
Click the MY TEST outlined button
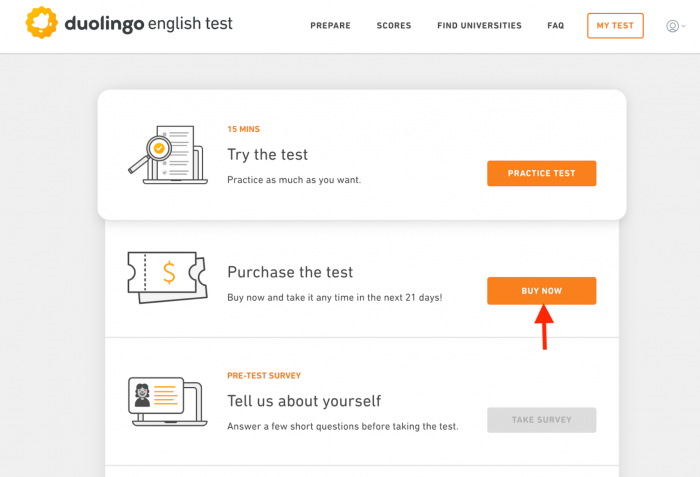tap(615, 26)
